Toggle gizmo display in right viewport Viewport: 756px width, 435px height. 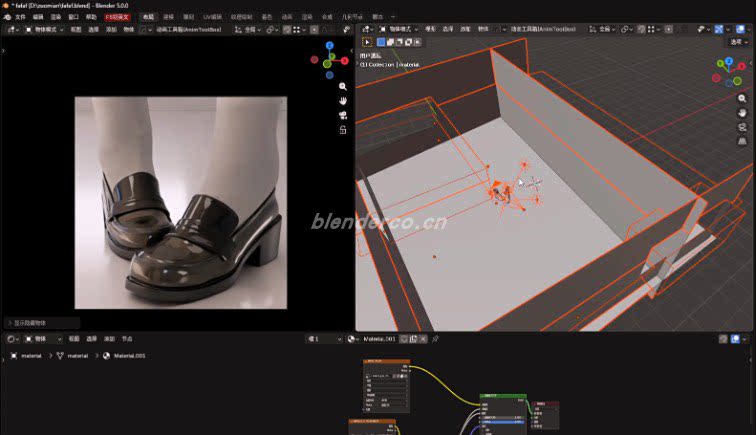tap(719, 29)
